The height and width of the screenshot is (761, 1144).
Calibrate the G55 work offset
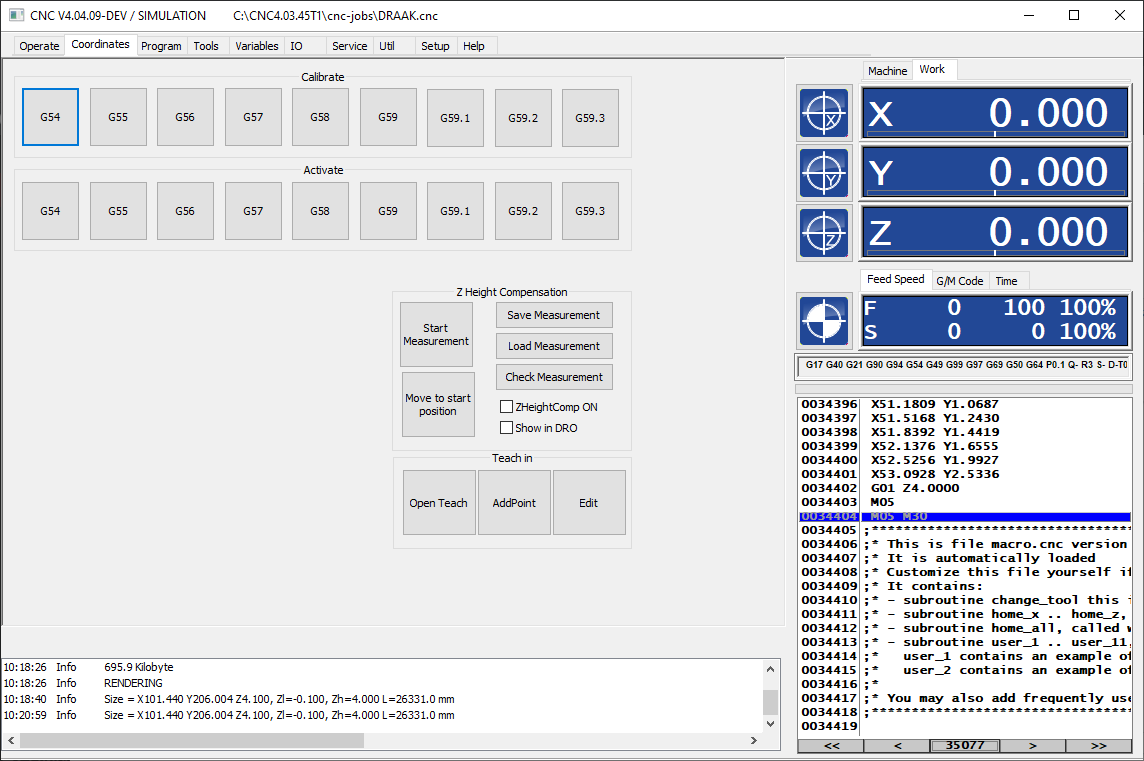tap(118, 117)
